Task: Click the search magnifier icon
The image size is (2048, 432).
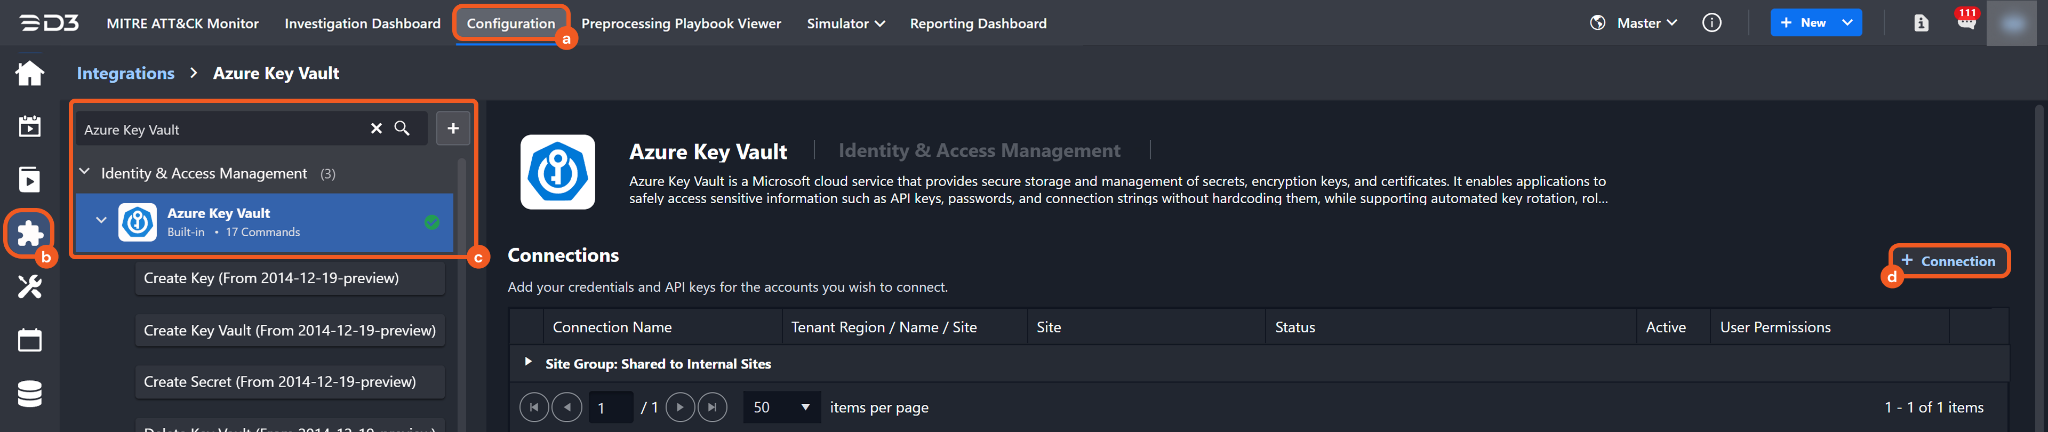Action: pos(402,129)
